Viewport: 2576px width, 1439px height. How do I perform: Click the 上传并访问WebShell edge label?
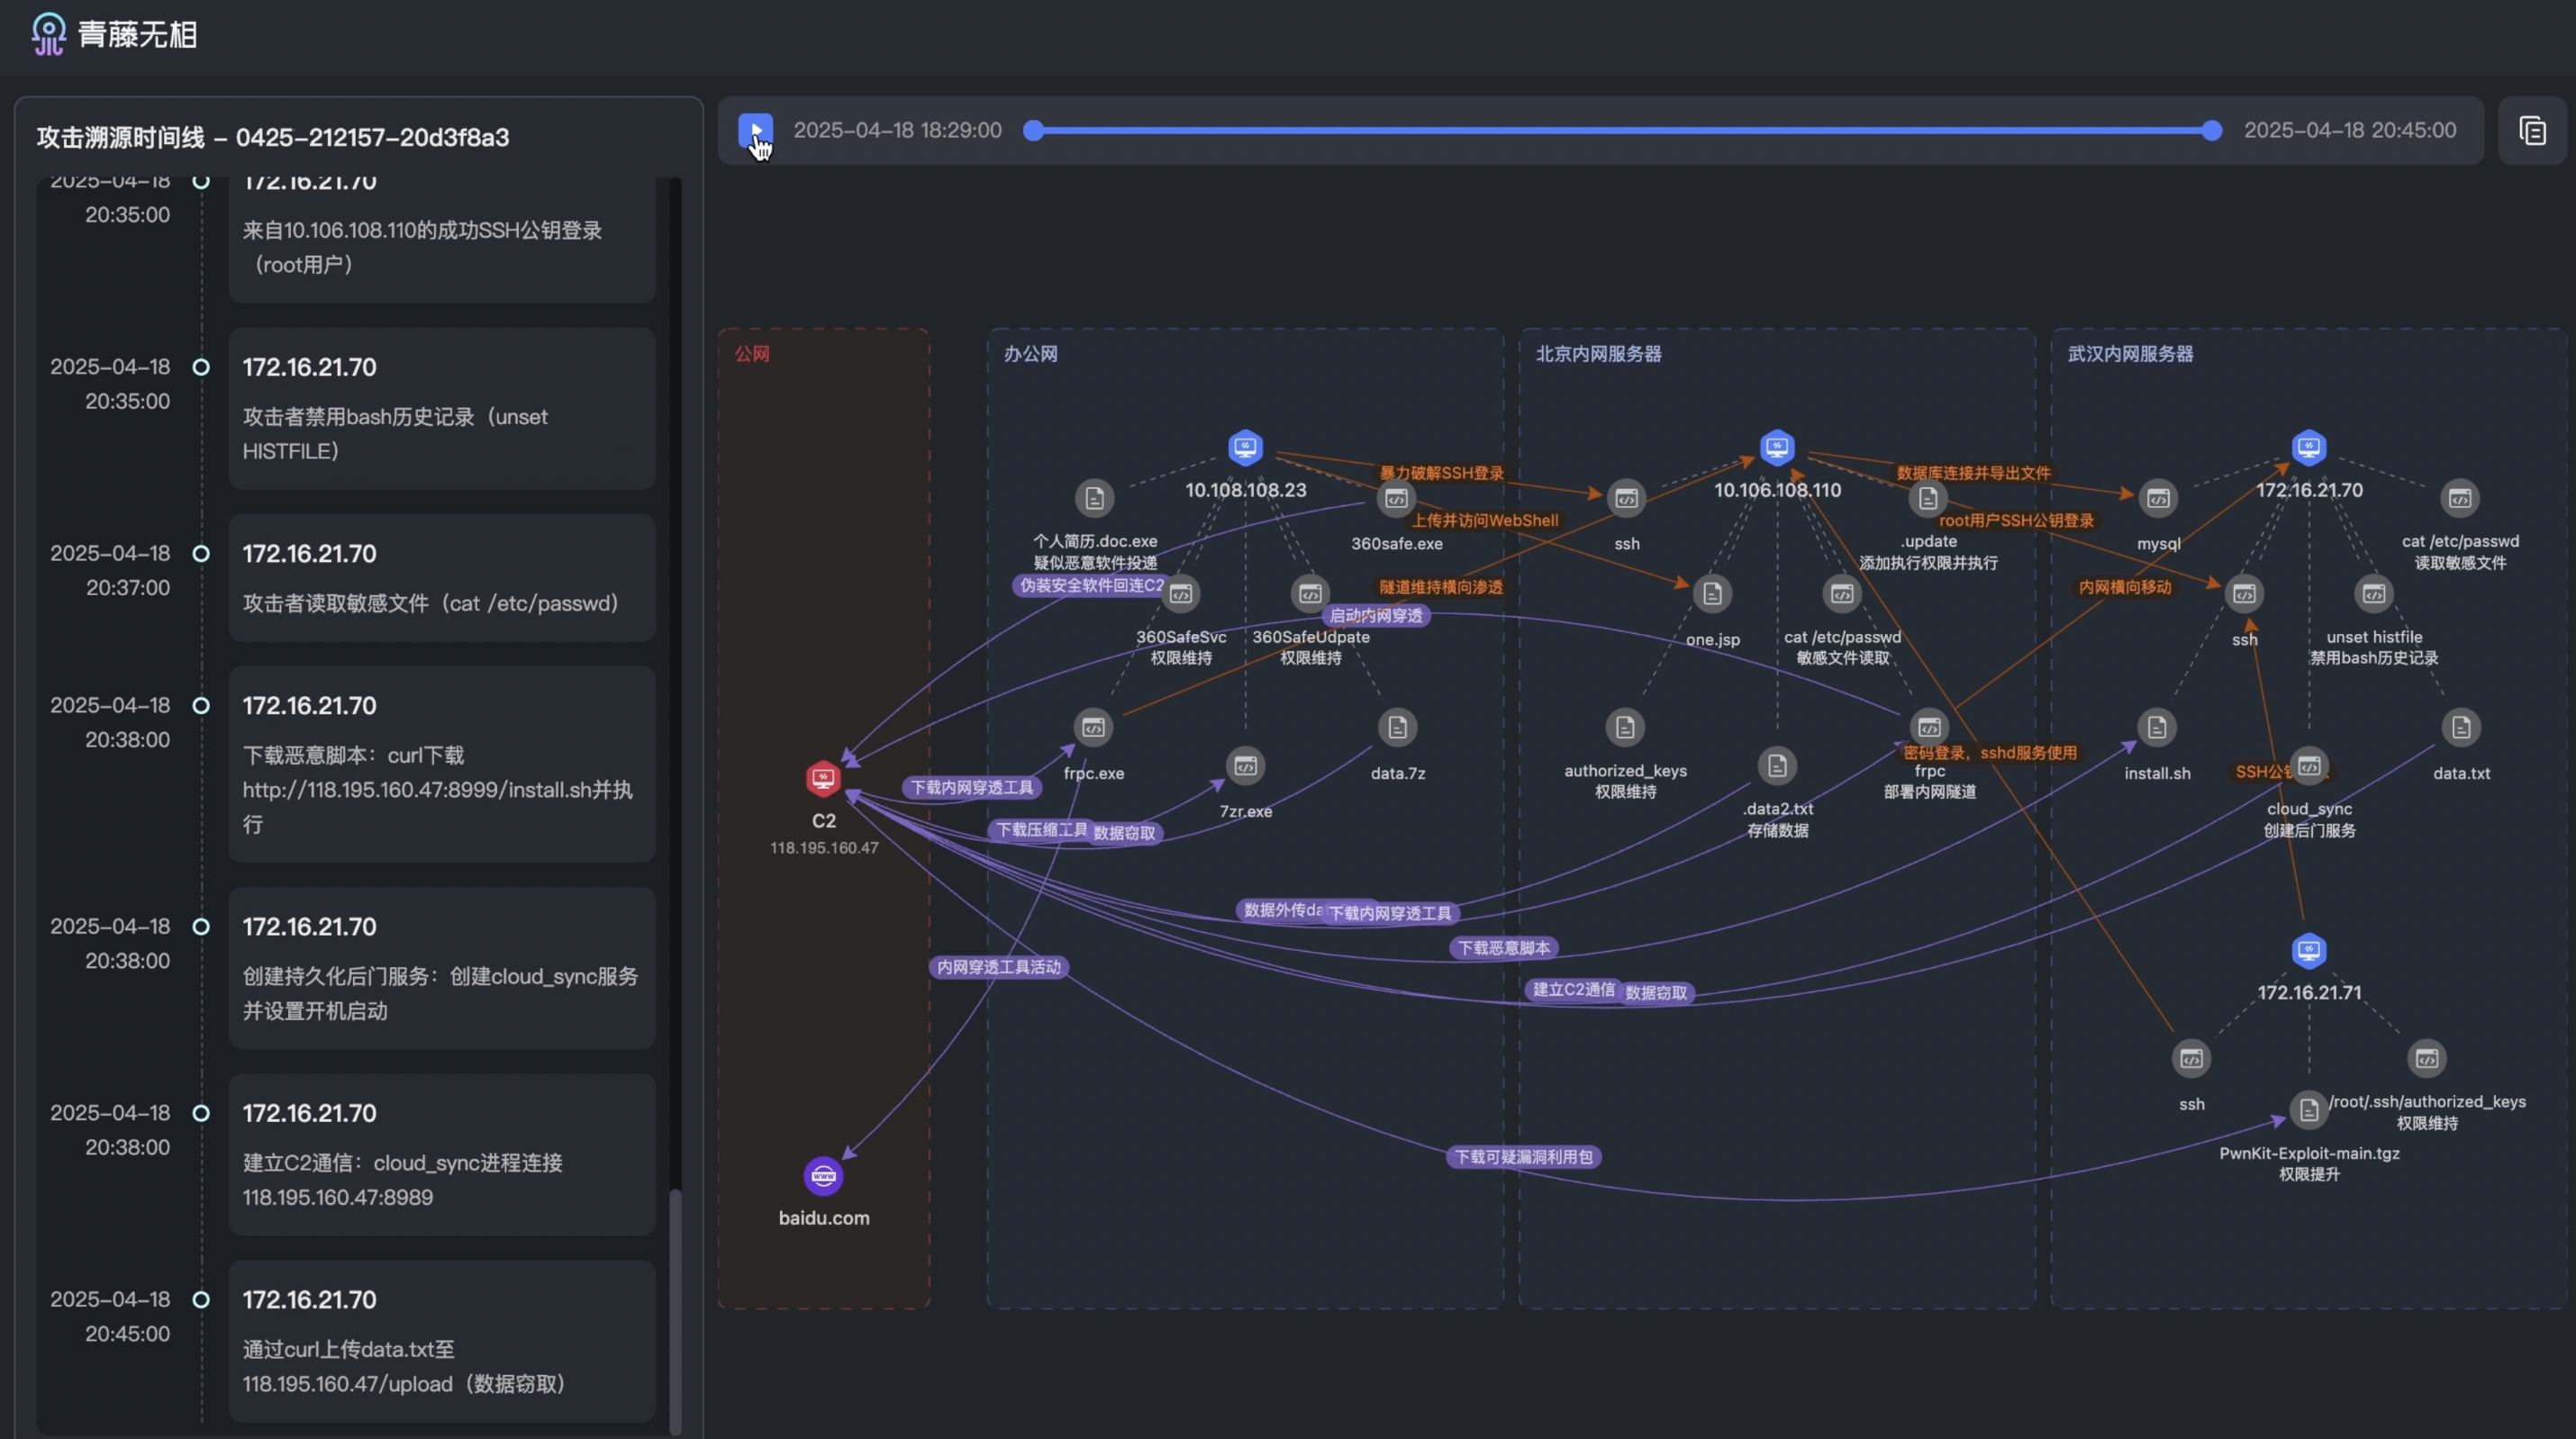[x=1484, y=520]
